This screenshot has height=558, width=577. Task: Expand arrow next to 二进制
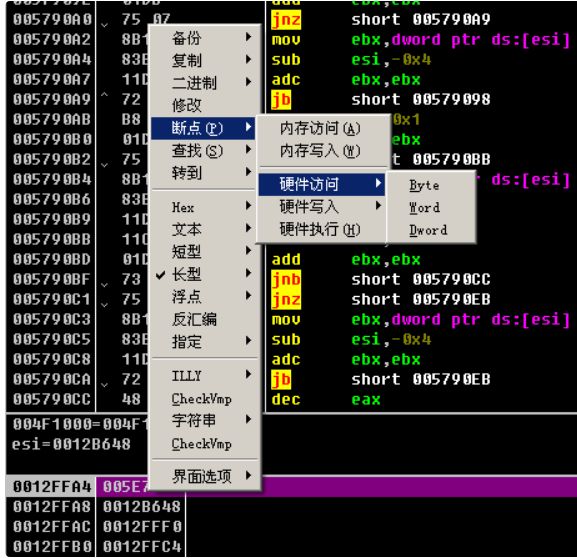[x=249, y=82]
